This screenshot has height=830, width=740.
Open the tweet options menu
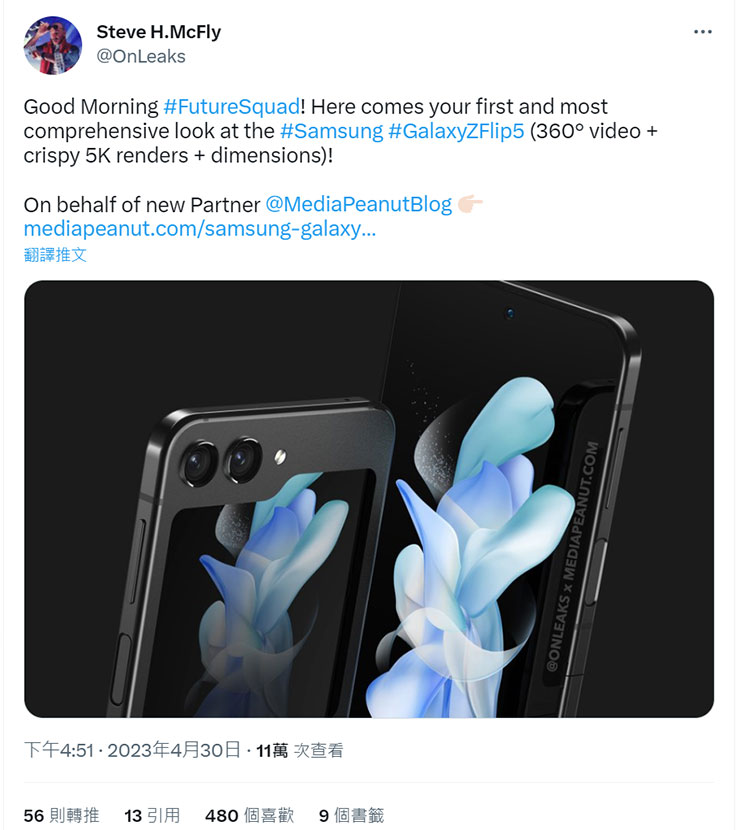(703, 31)
